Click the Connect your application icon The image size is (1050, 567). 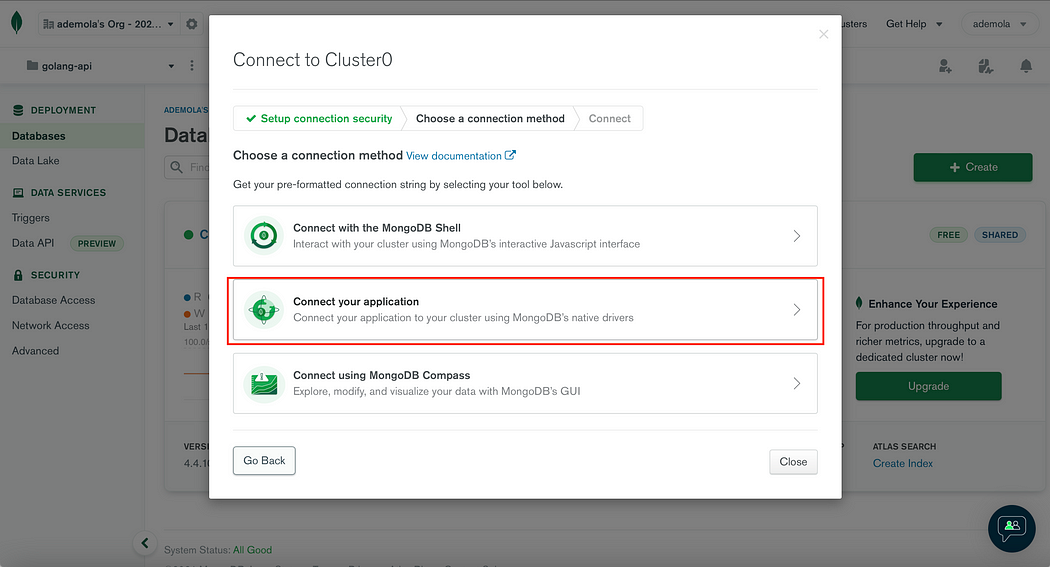coord(264,309)
